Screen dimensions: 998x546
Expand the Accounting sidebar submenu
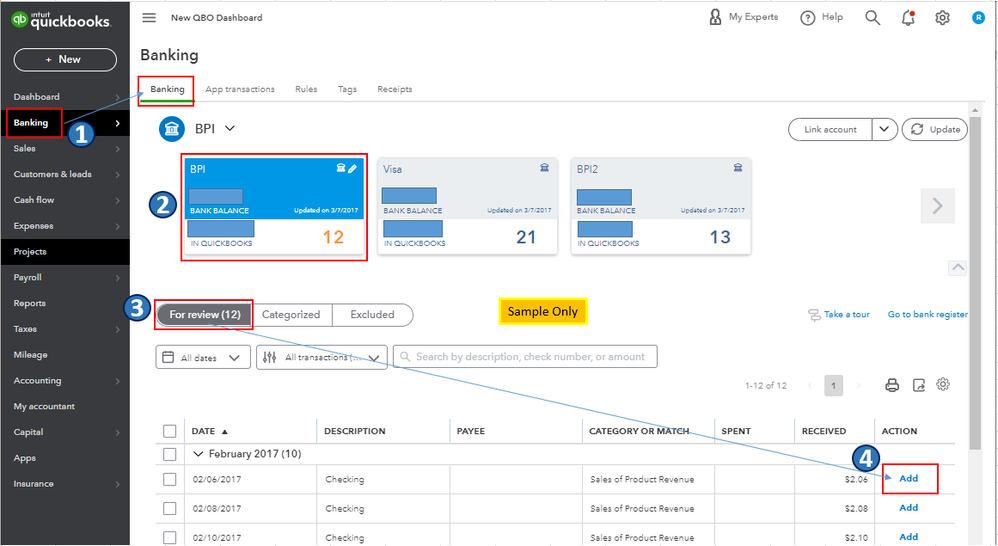tap(118, 381)
